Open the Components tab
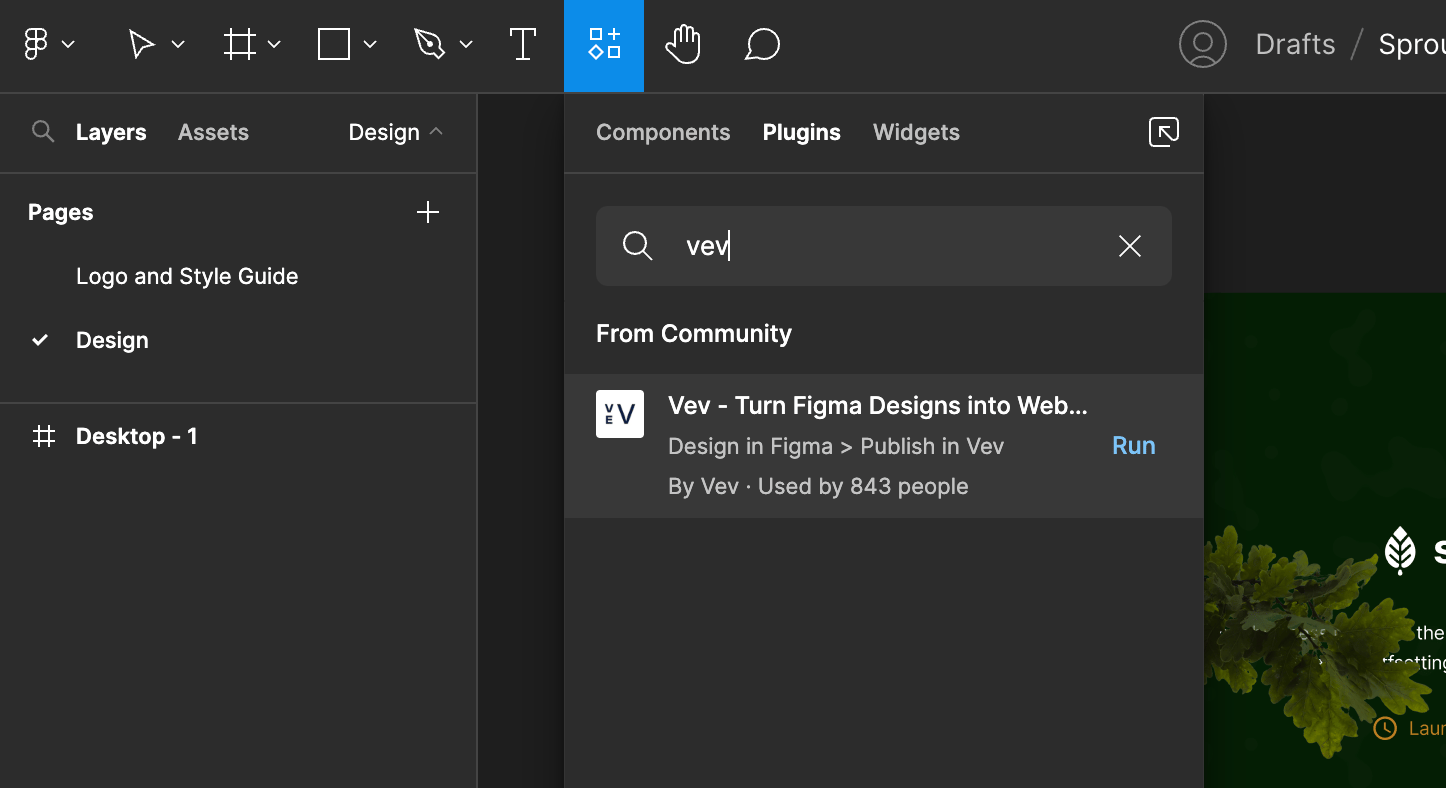The height and width of the screenshot is (788, 1446). (663, 132)
